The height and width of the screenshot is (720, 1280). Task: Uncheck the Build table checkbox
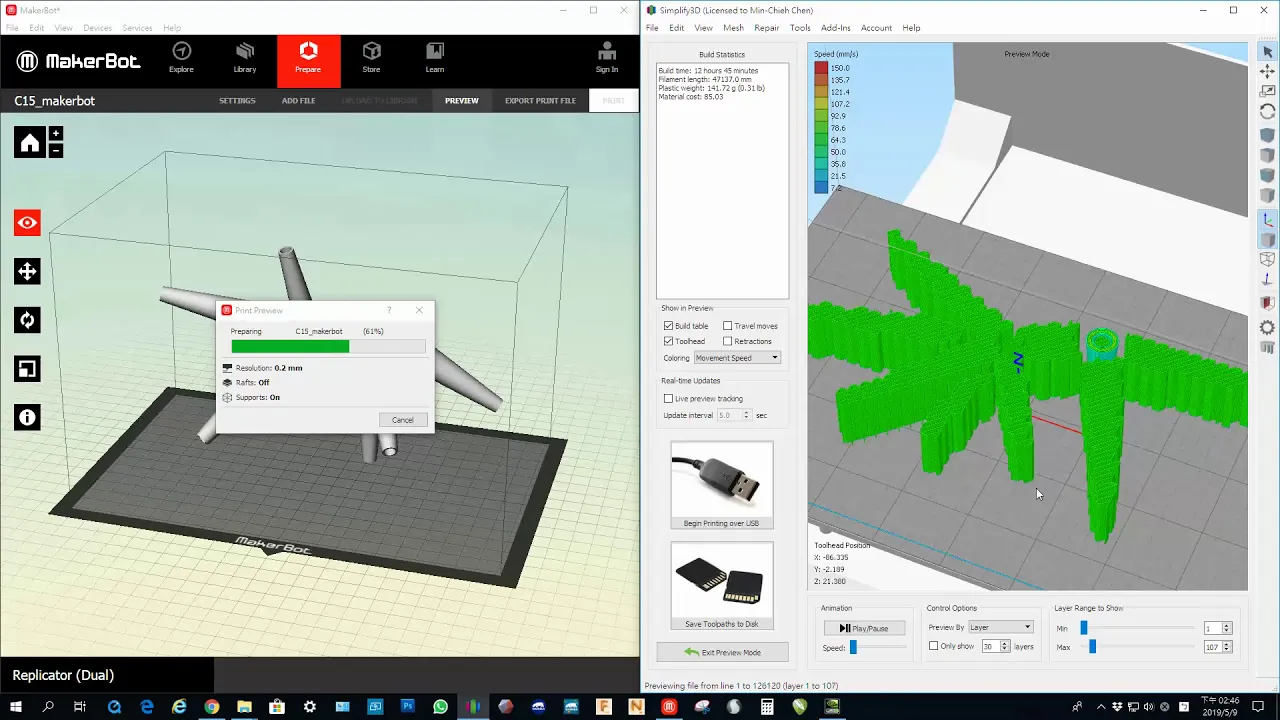point(668,326)
